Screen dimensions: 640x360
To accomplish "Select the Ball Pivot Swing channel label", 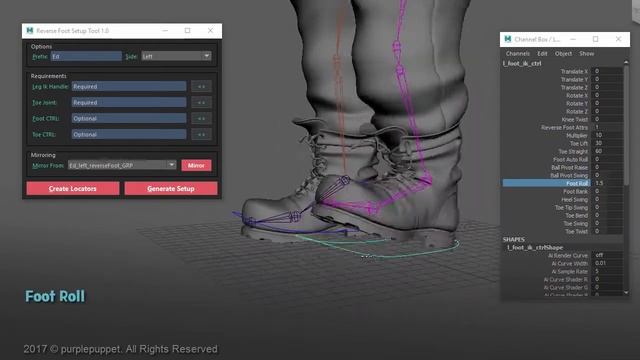I will (569, 175).
